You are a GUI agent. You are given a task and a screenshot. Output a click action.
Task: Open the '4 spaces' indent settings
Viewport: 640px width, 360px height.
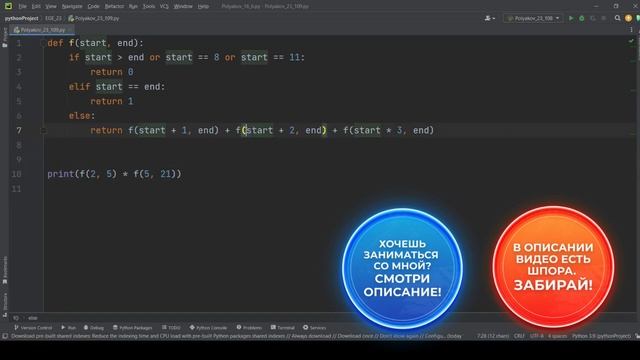tap(558, 336)
